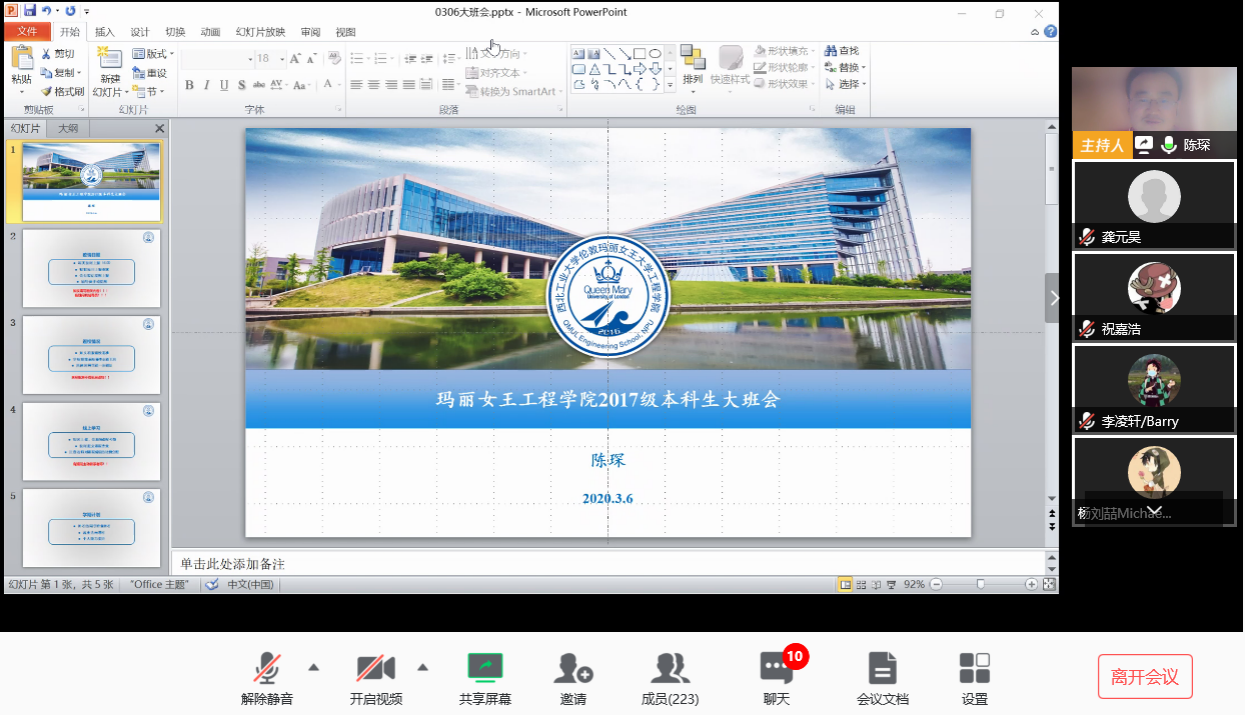The height and width of the screenshot is (715, 1246).
Task: Click the Leave Meeting (离开会议) button
Action: (x=1145, y=677)
